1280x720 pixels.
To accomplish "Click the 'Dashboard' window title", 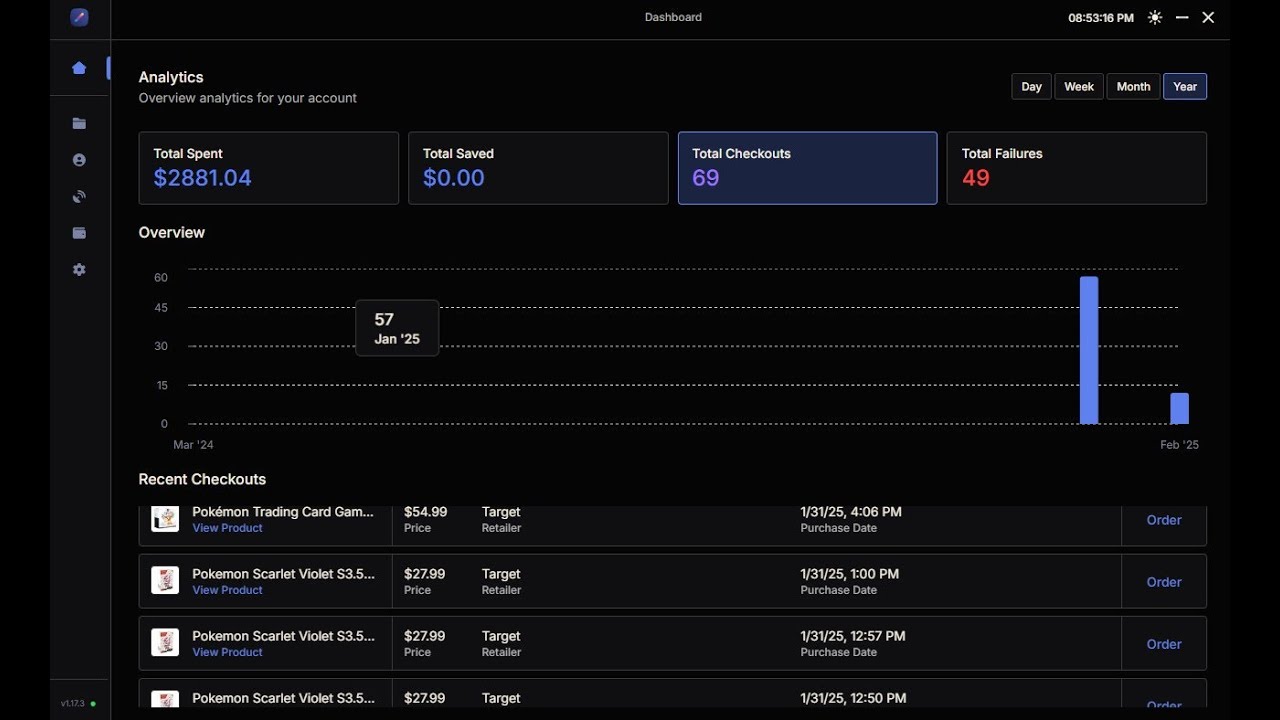I will tap(673, 17).
